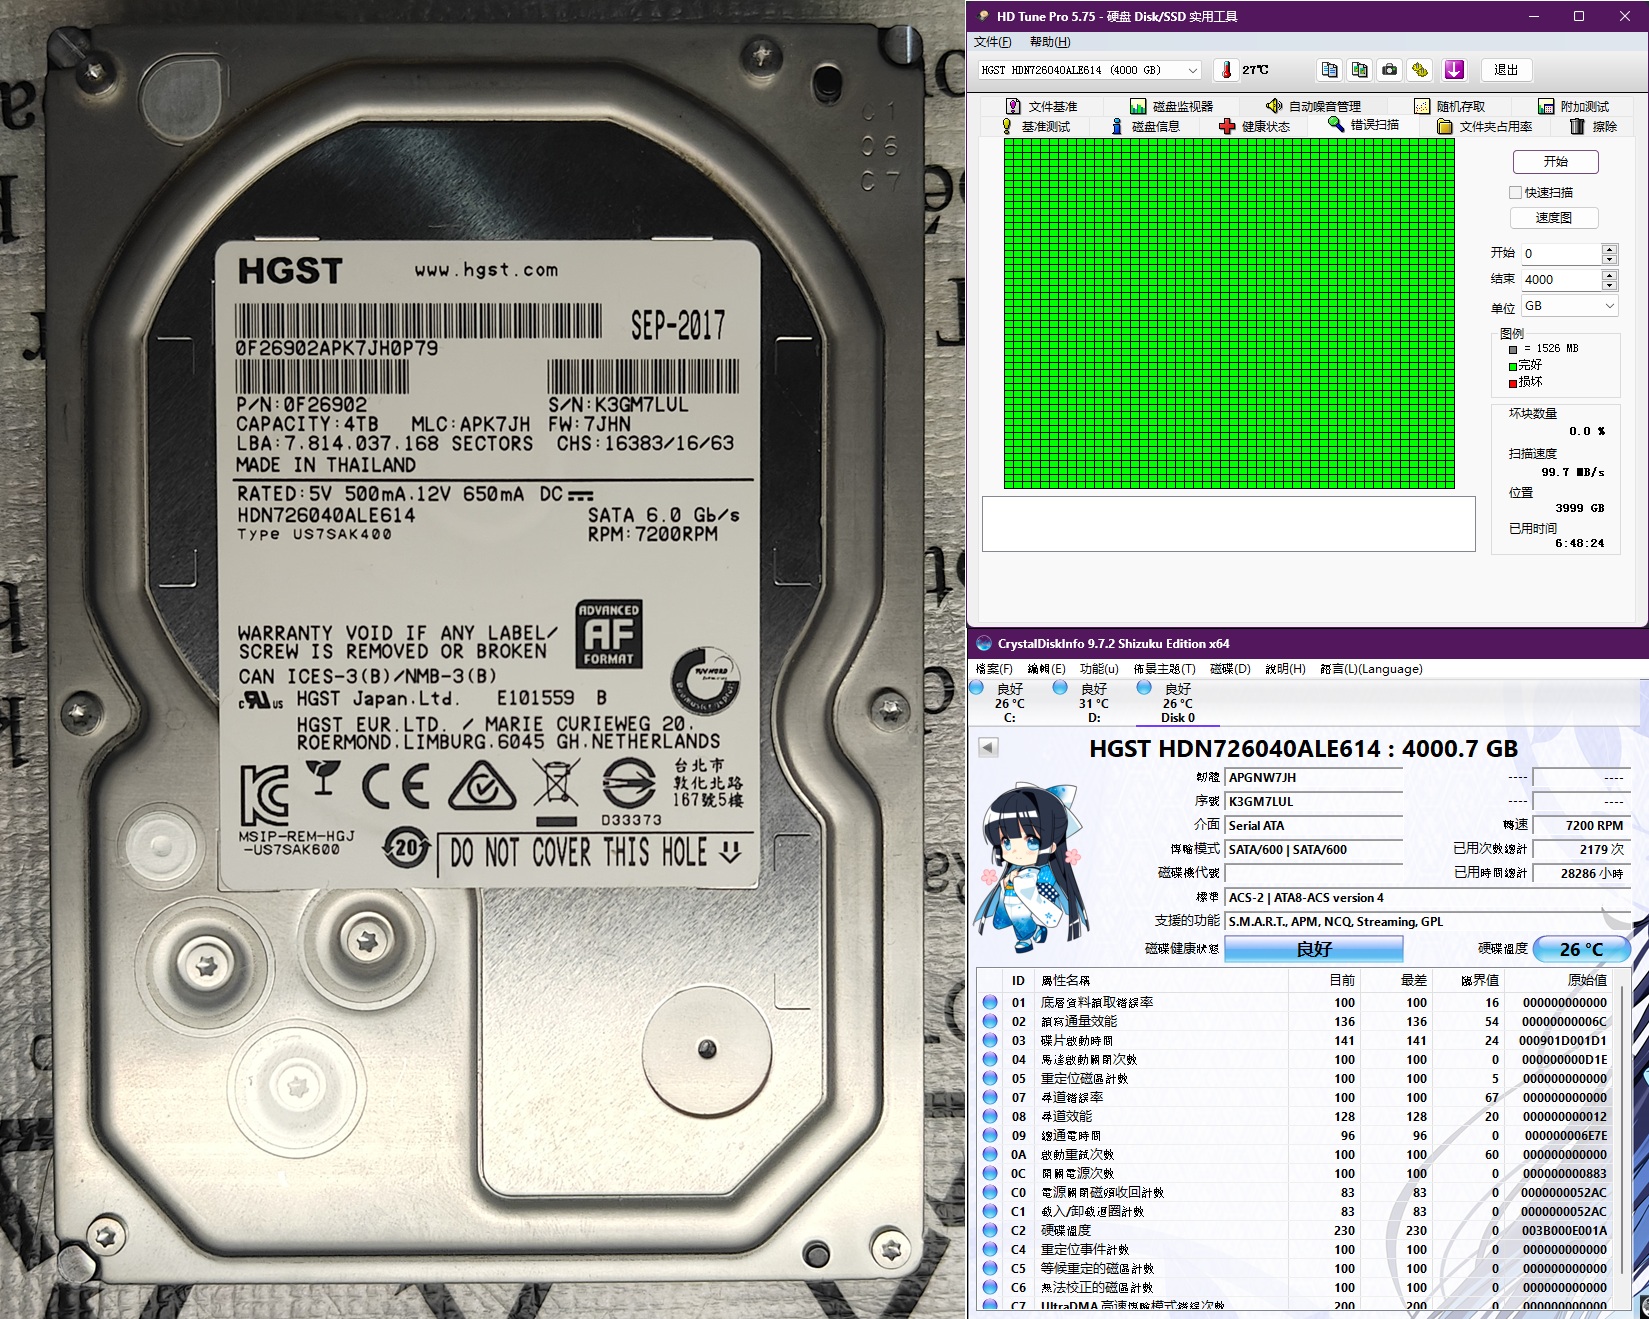Open the 檔案(F) menu in CrystalDiskInfo
Image resolution: width=1649 pixels, height=1319 pixels.
coord(994,669)
